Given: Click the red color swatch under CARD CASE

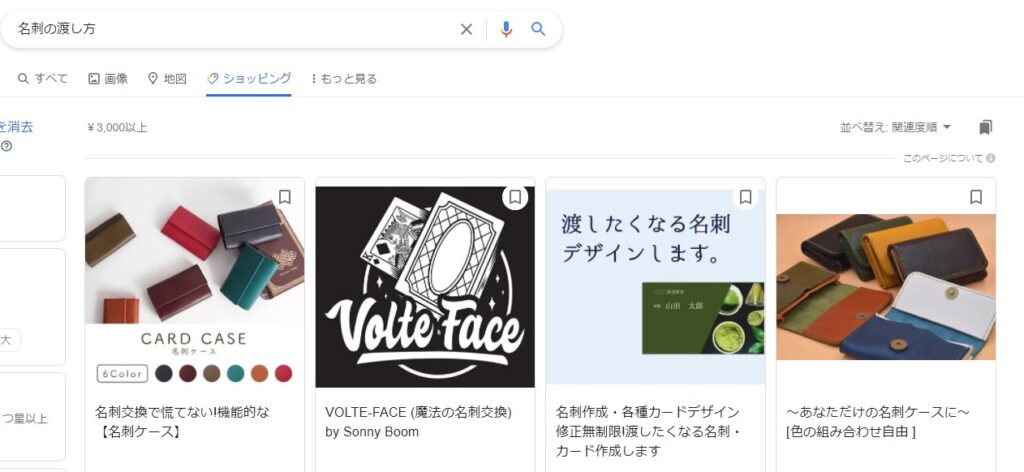Looking at the screenshot, I should coord(283,373).
